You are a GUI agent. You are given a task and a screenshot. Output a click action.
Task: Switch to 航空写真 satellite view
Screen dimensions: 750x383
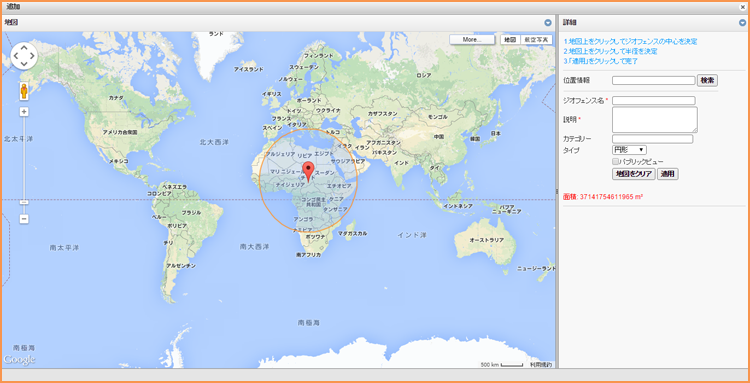click(x=536, y=40)
